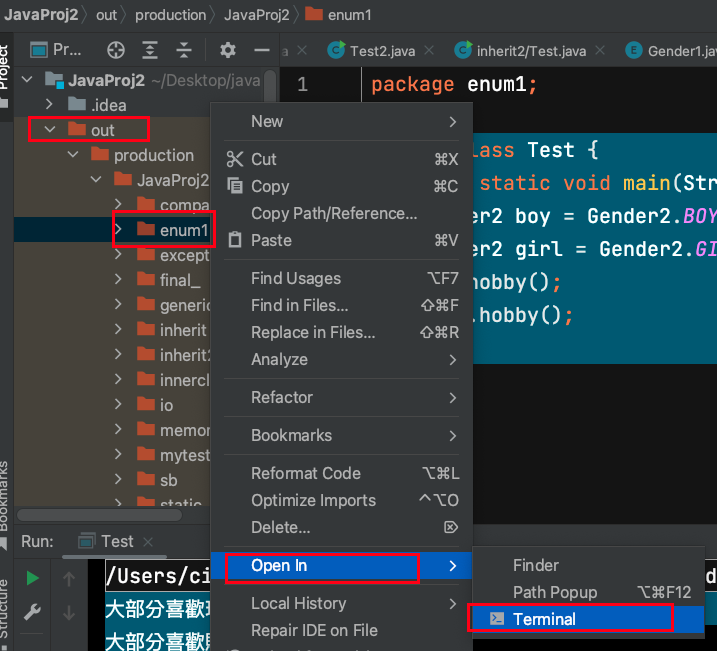Click the Collapse All icon in Project panel

[184, 50]
